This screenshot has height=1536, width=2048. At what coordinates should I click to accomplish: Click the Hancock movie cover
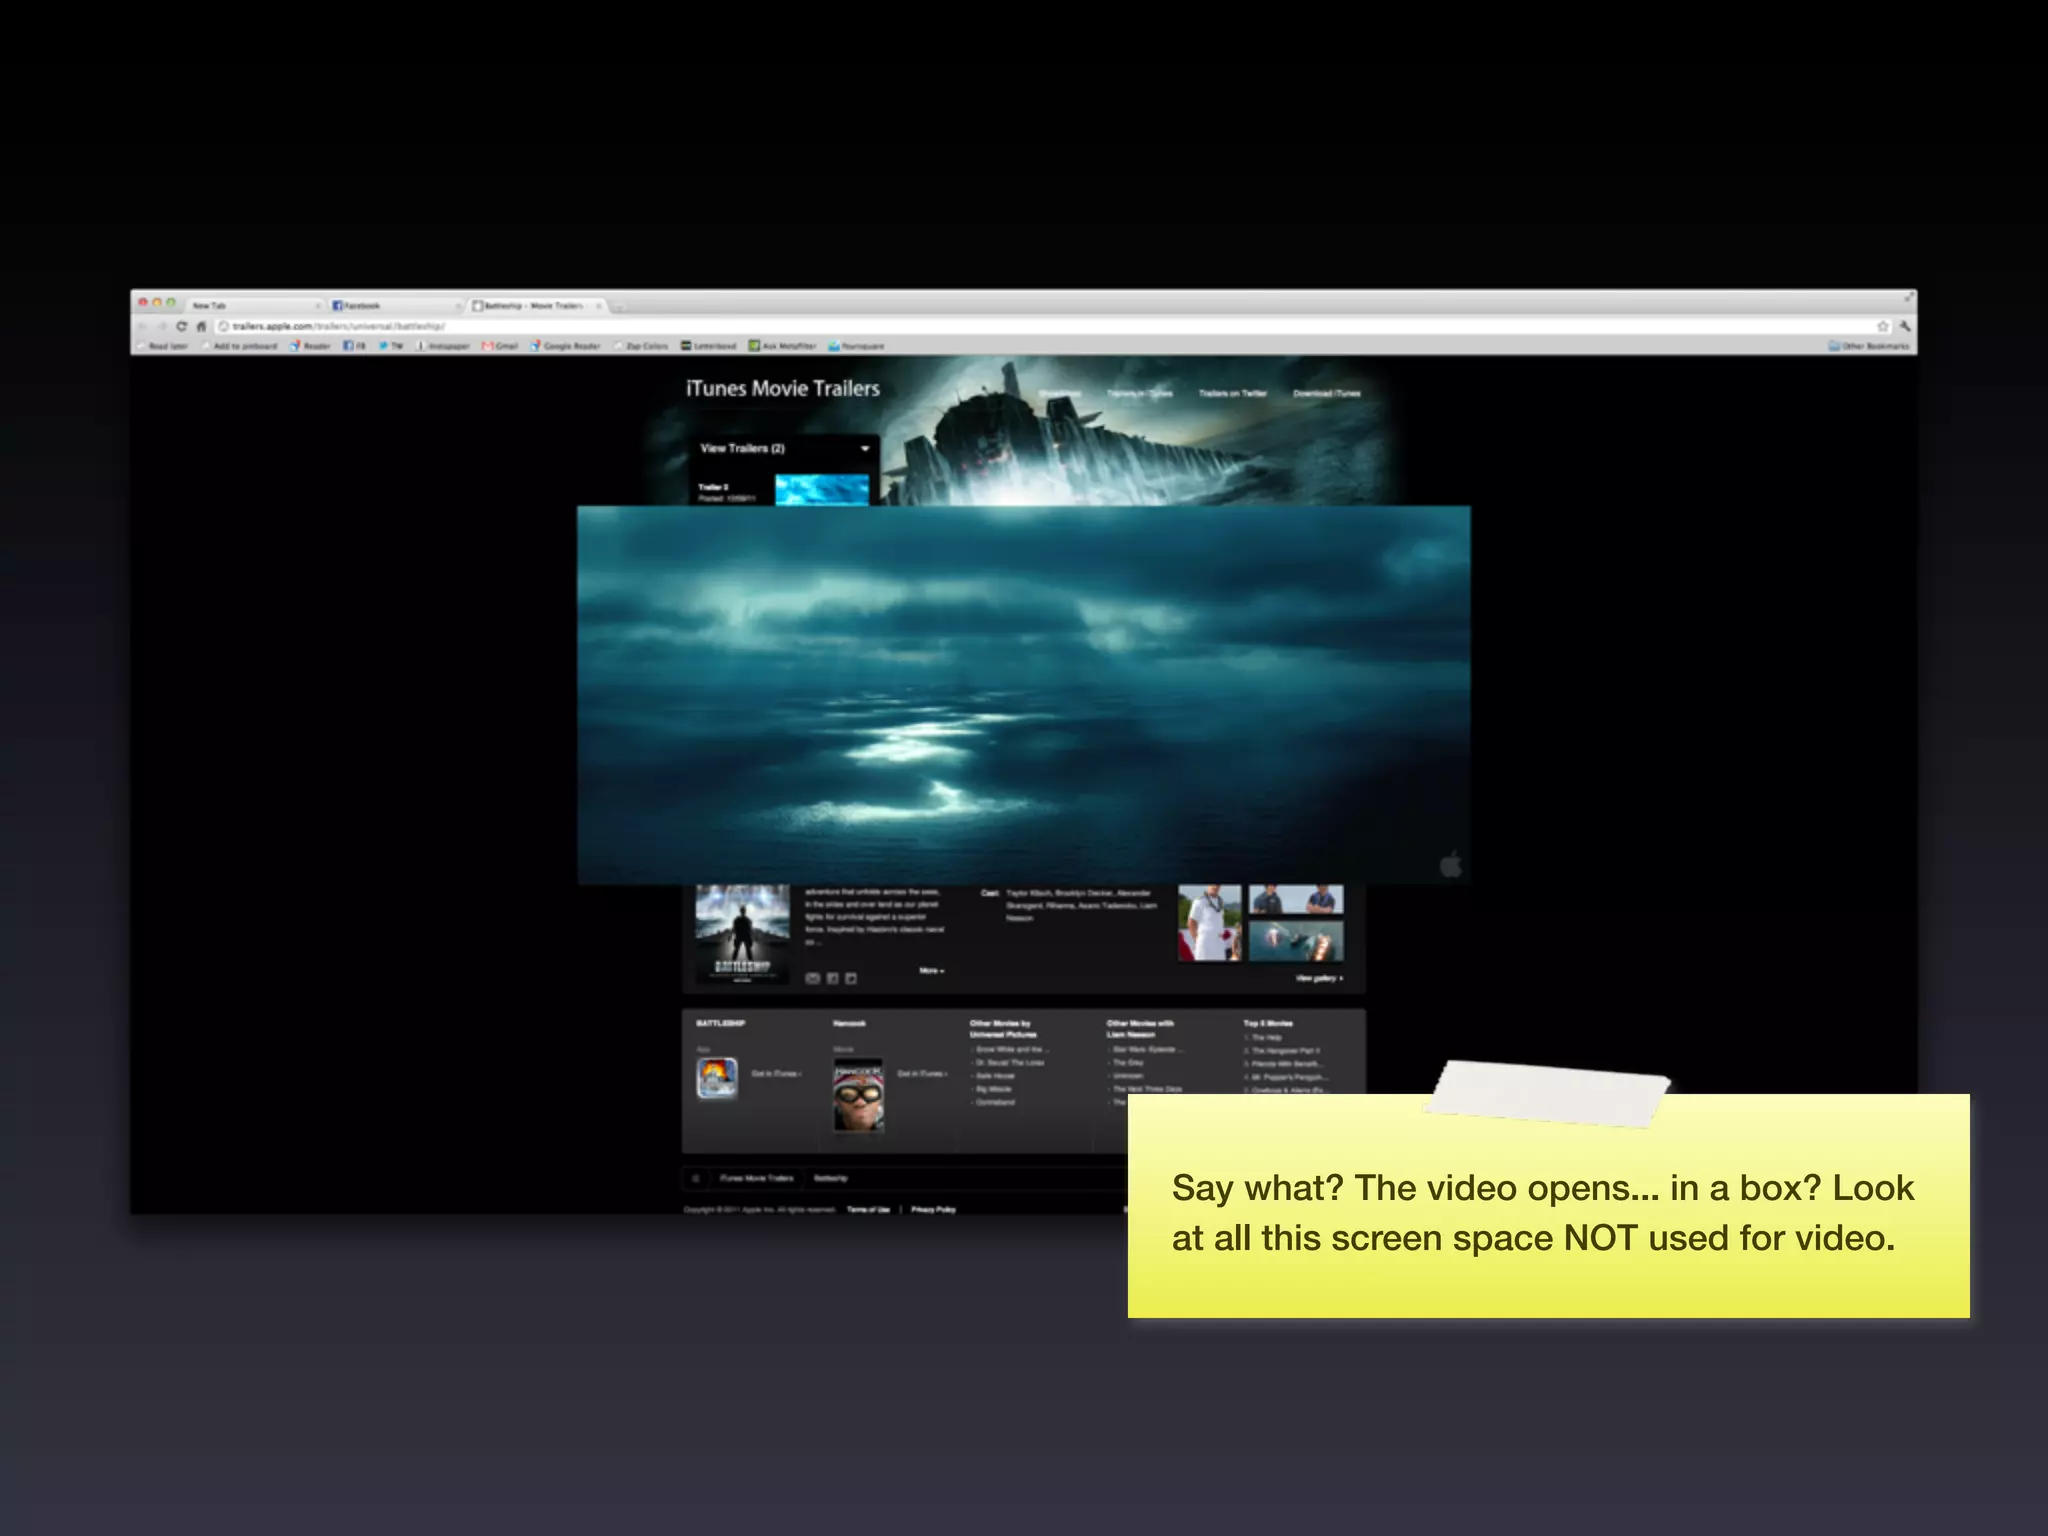859,1095
